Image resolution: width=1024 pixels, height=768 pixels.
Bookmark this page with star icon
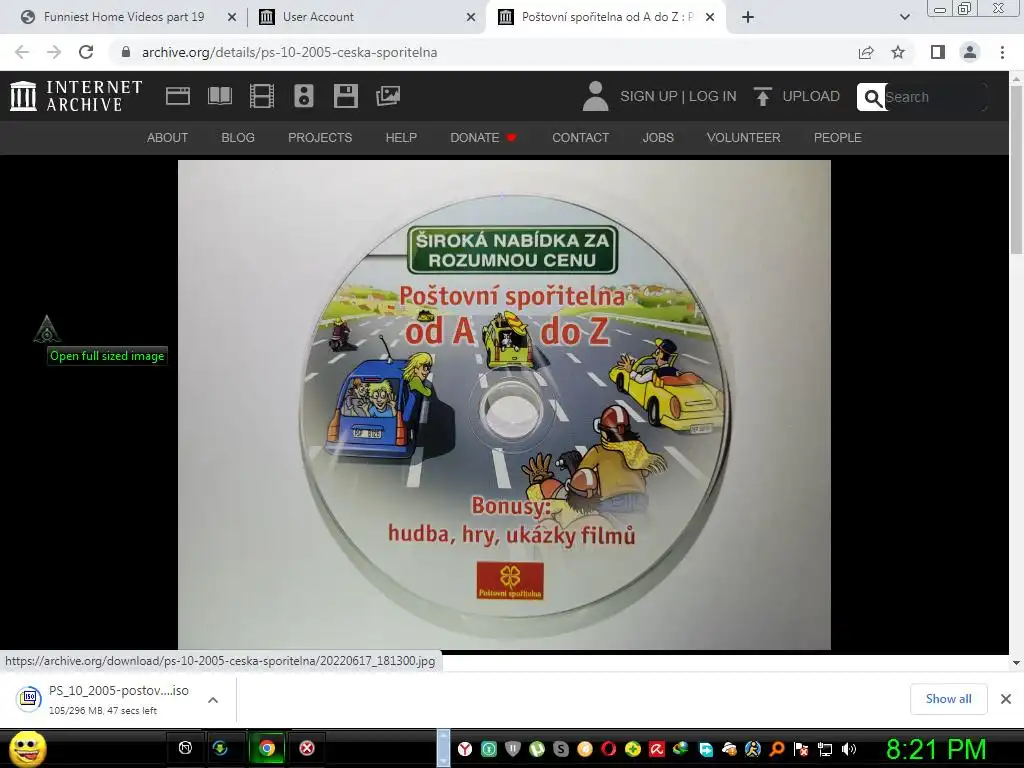tap(898, 52)
